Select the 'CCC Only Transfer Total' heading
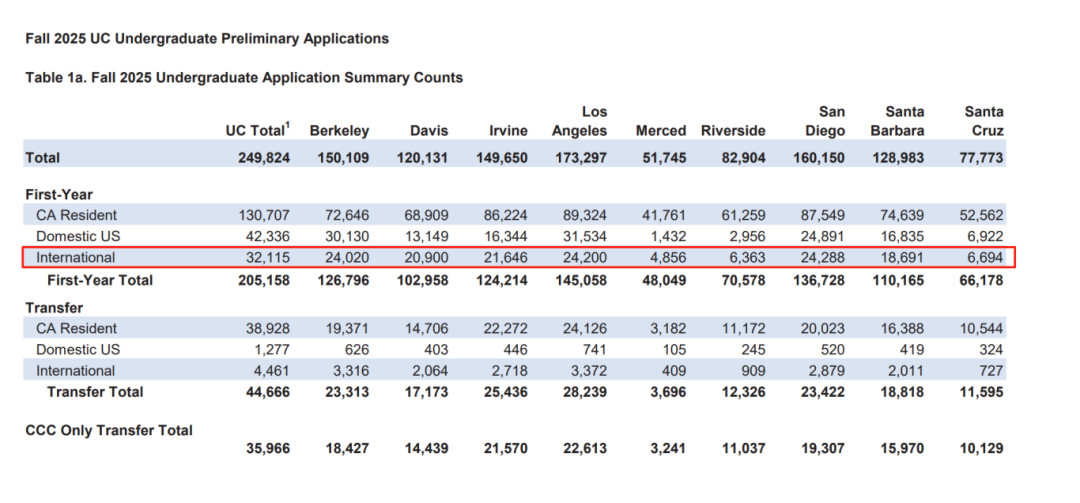The image size is (1080, 503). (x=109, y=430)
